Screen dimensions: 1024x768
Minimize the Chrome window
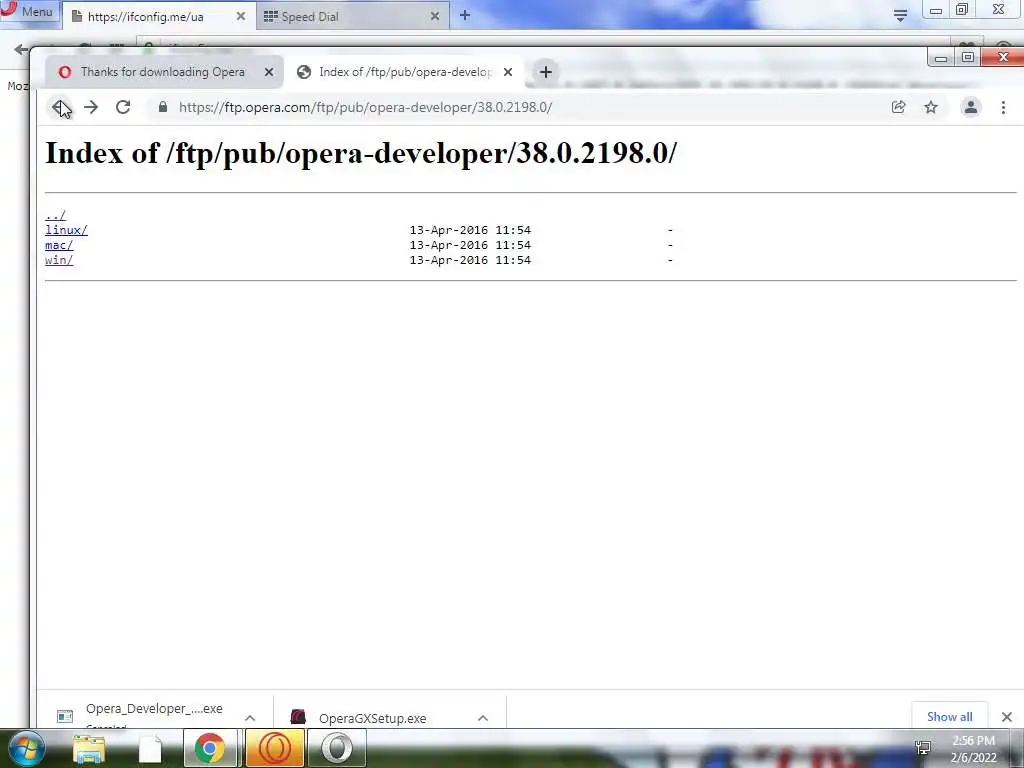[940, 57]
